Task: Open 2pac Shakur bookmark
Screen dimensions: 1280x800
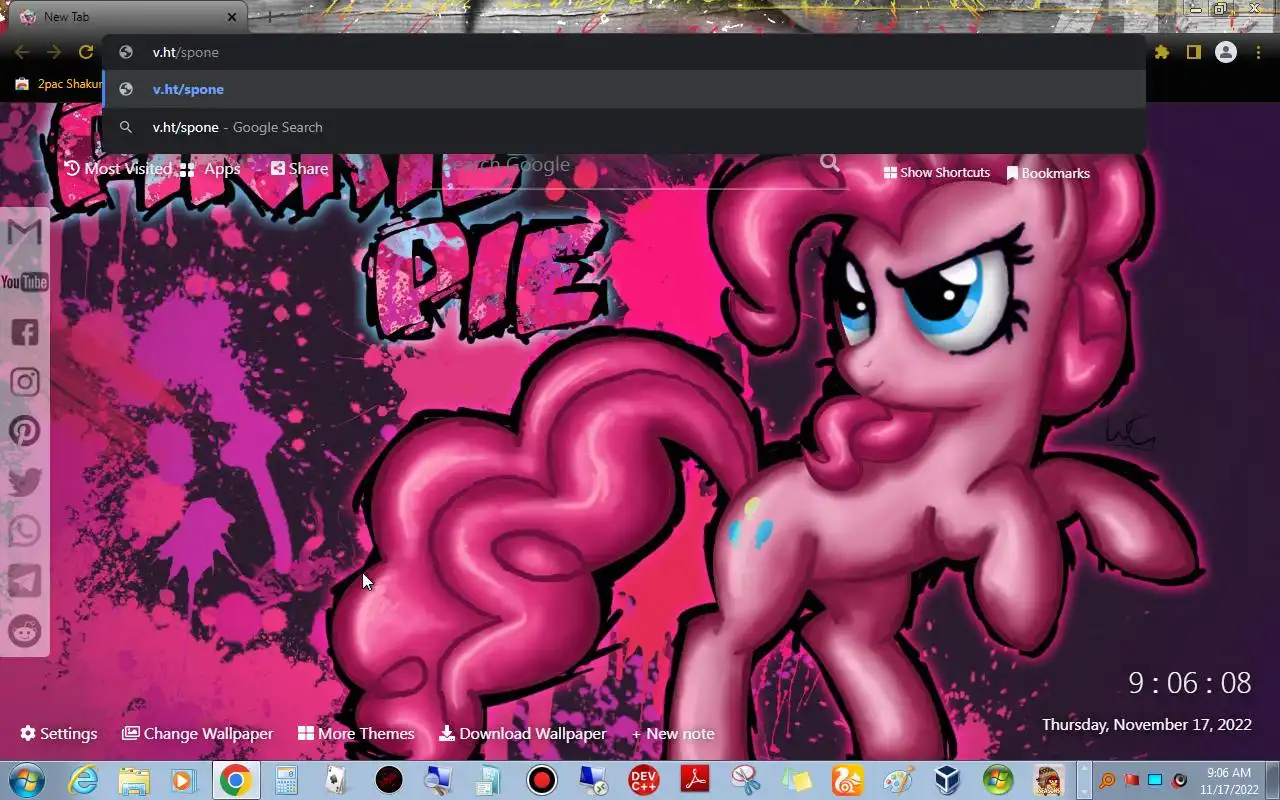Action: click(58, 84)
